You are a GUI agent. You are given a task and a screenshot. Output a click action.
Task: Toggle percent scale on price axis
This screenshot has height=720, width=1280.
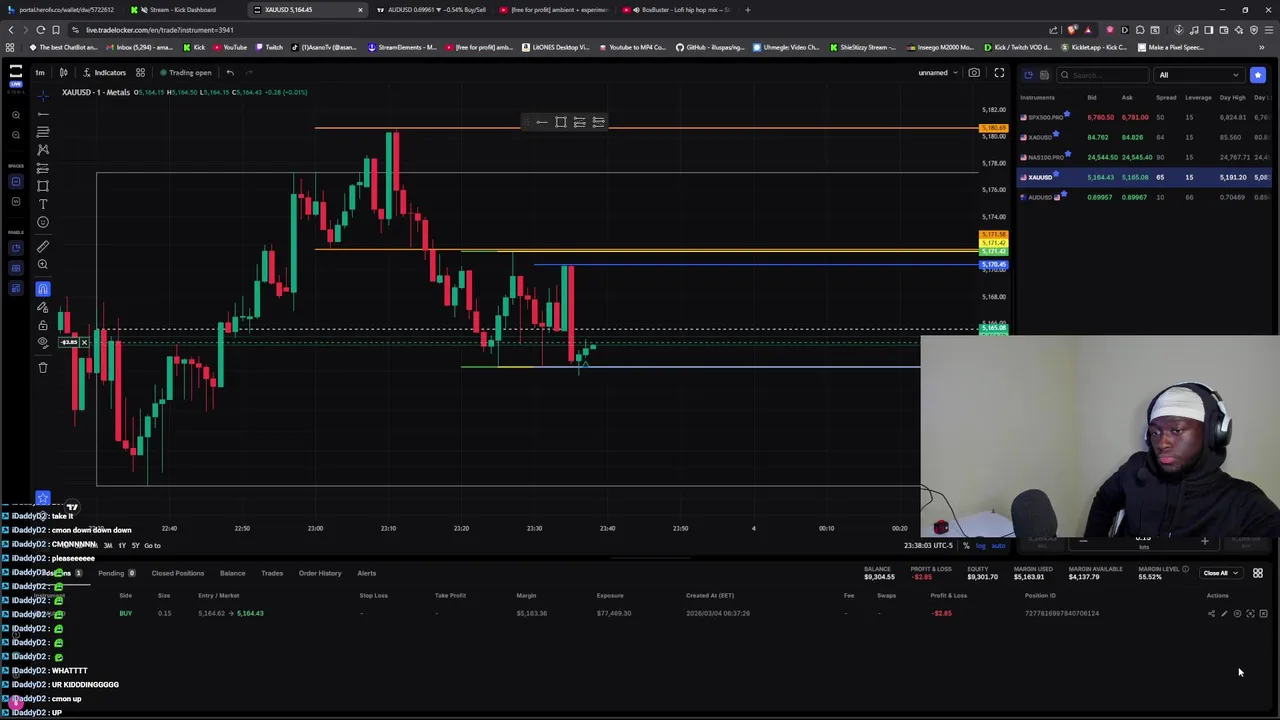click(966, 545)
